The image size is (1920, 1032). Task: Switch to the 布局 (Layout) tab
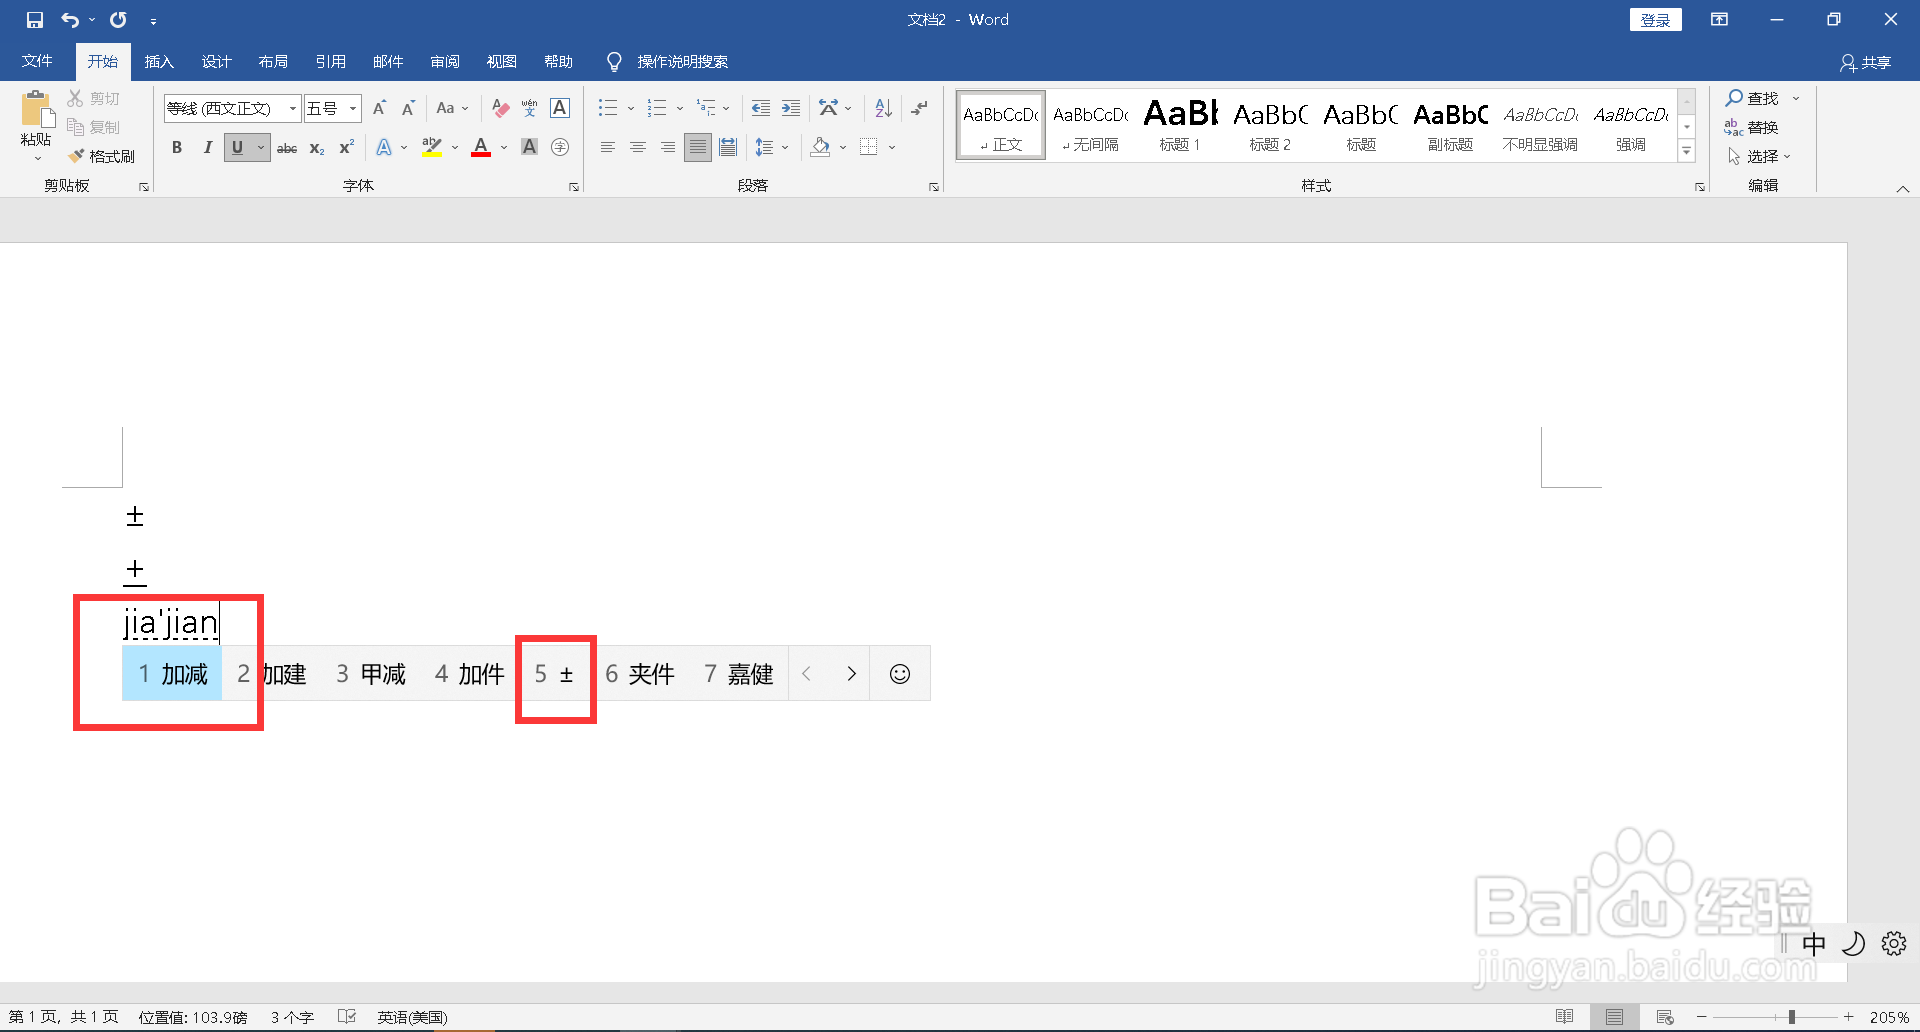click(273, 62)
